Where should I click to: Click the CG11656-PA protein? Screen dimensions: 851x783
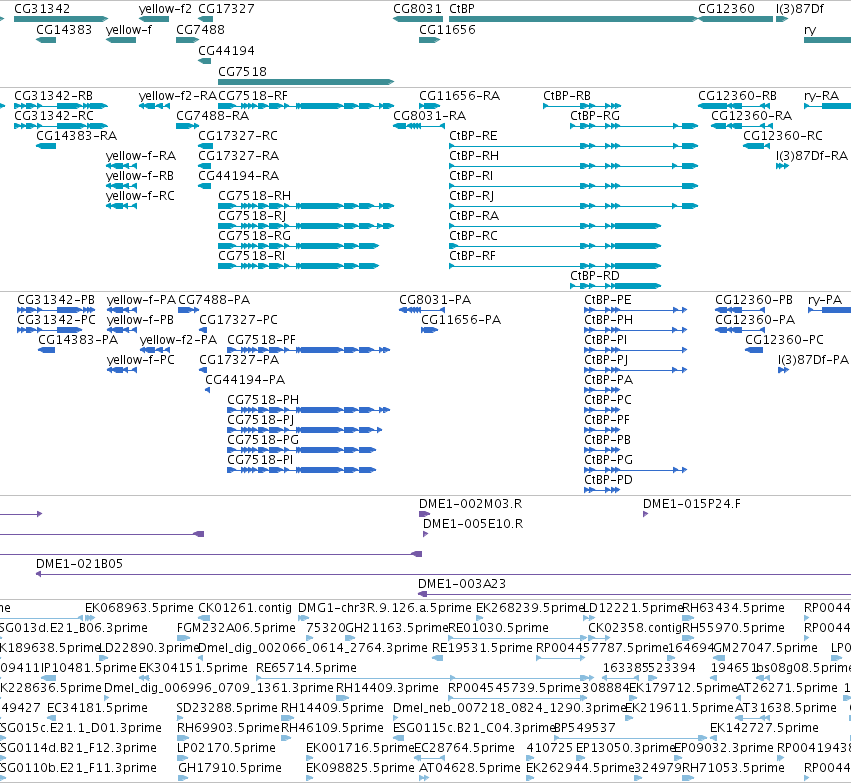tap(429, 330)
